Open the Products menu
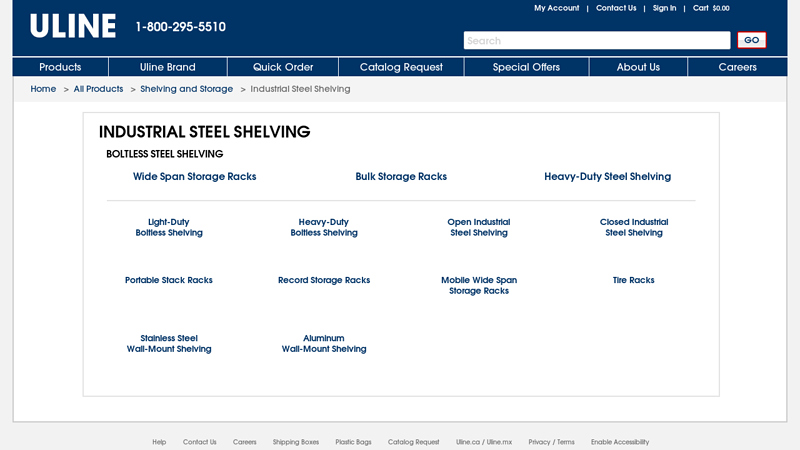Image resolution: width=800 pixels, height=450 pixels. (x=60, y=67)
